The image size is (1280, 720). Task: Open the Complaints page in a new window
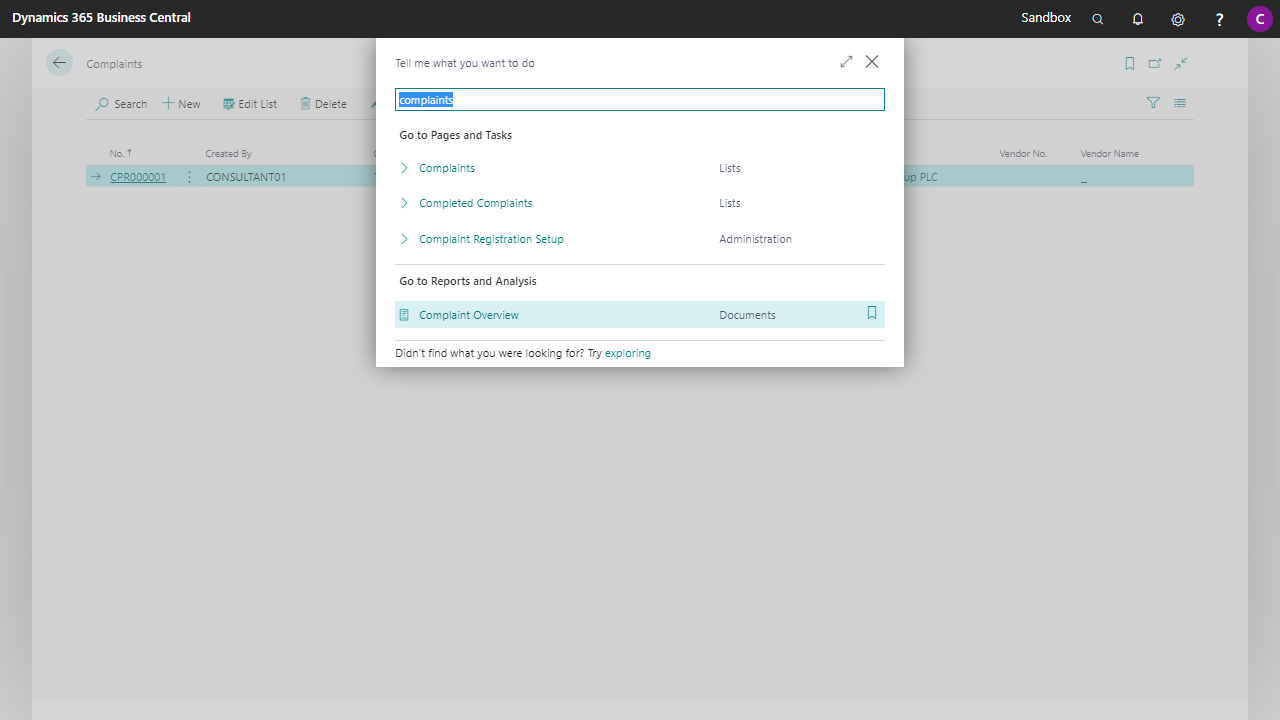(x=1155, y=62)
